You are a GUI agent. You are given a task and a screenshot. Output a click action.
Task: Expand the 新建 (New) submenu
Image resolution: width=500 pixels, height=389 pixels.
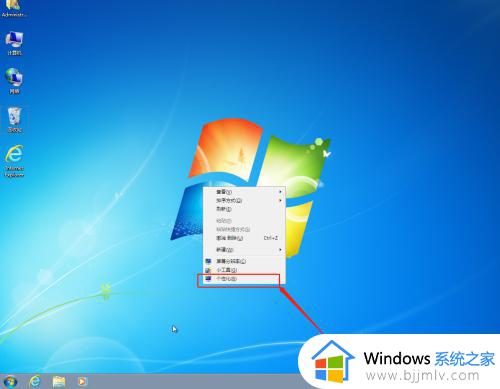[244, 249]
